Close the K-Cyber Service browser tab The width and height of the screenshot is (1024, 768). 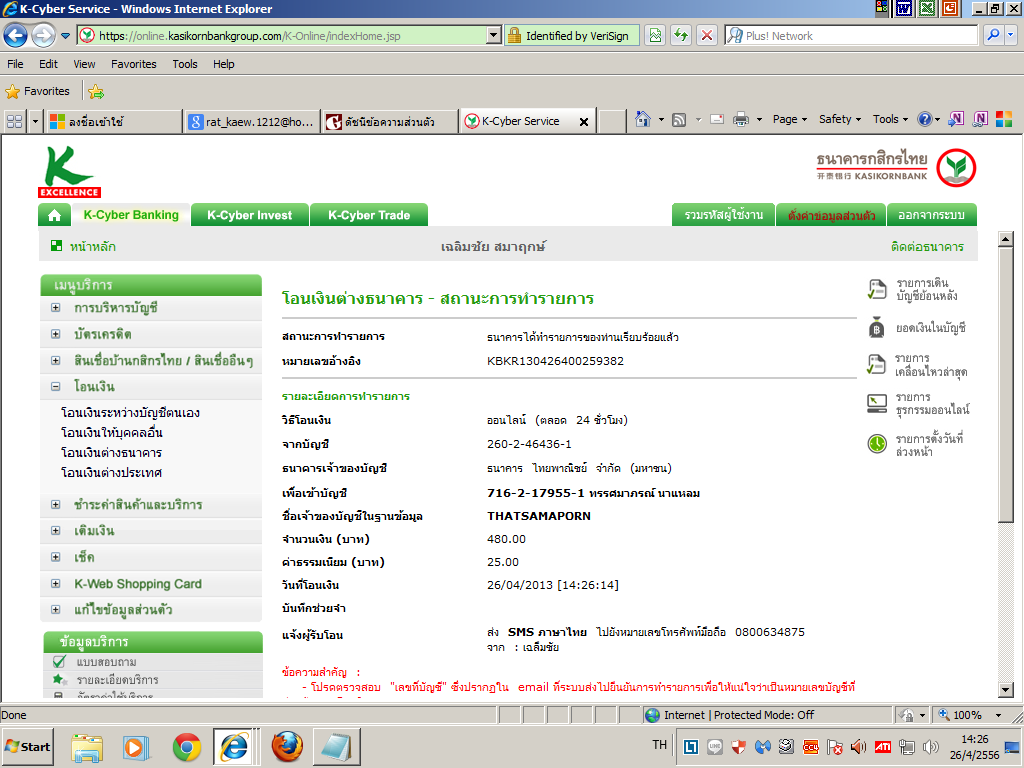click(x=584, y=121)
